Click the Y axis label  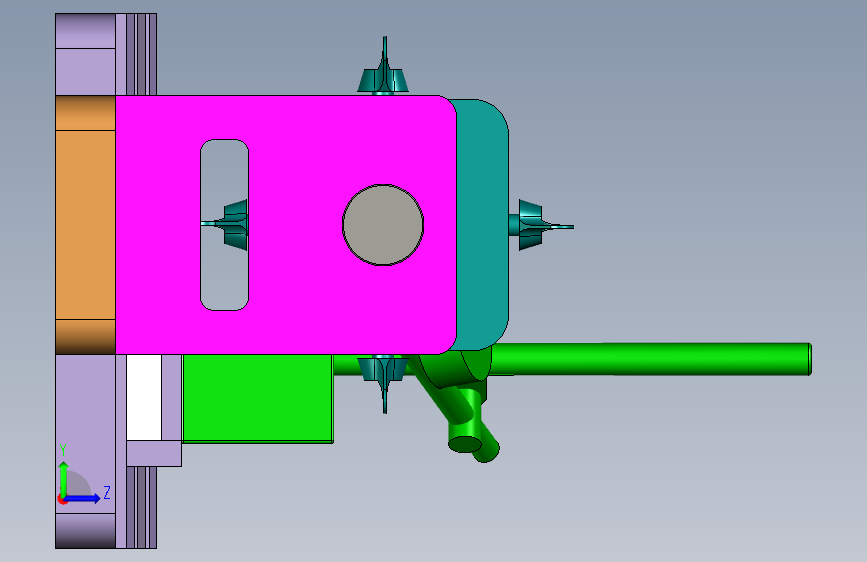(x=63, y=450)
